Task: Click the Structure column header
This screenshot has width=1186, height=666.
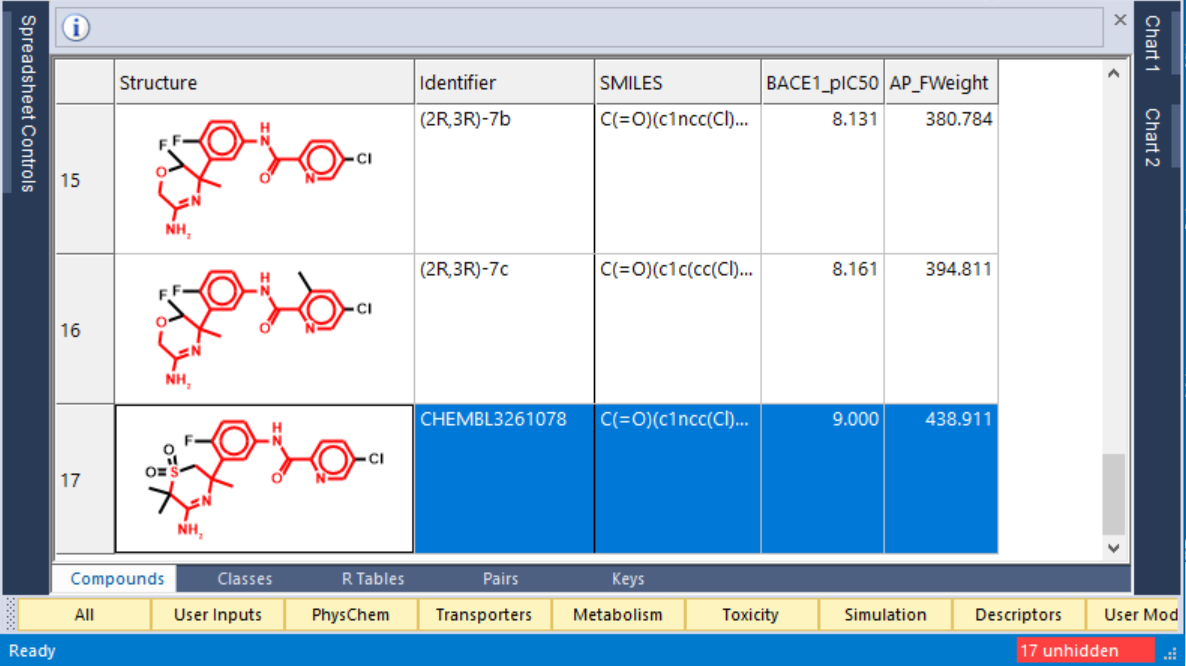Action: pos(264,82)
